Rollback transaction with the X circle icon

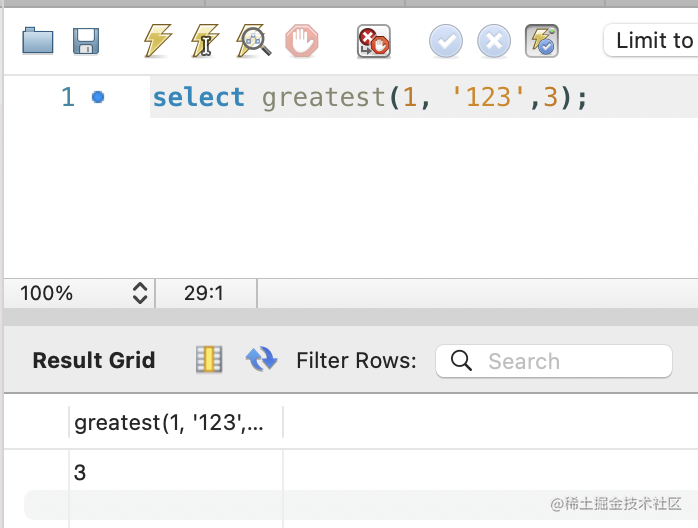pos(494,41)
